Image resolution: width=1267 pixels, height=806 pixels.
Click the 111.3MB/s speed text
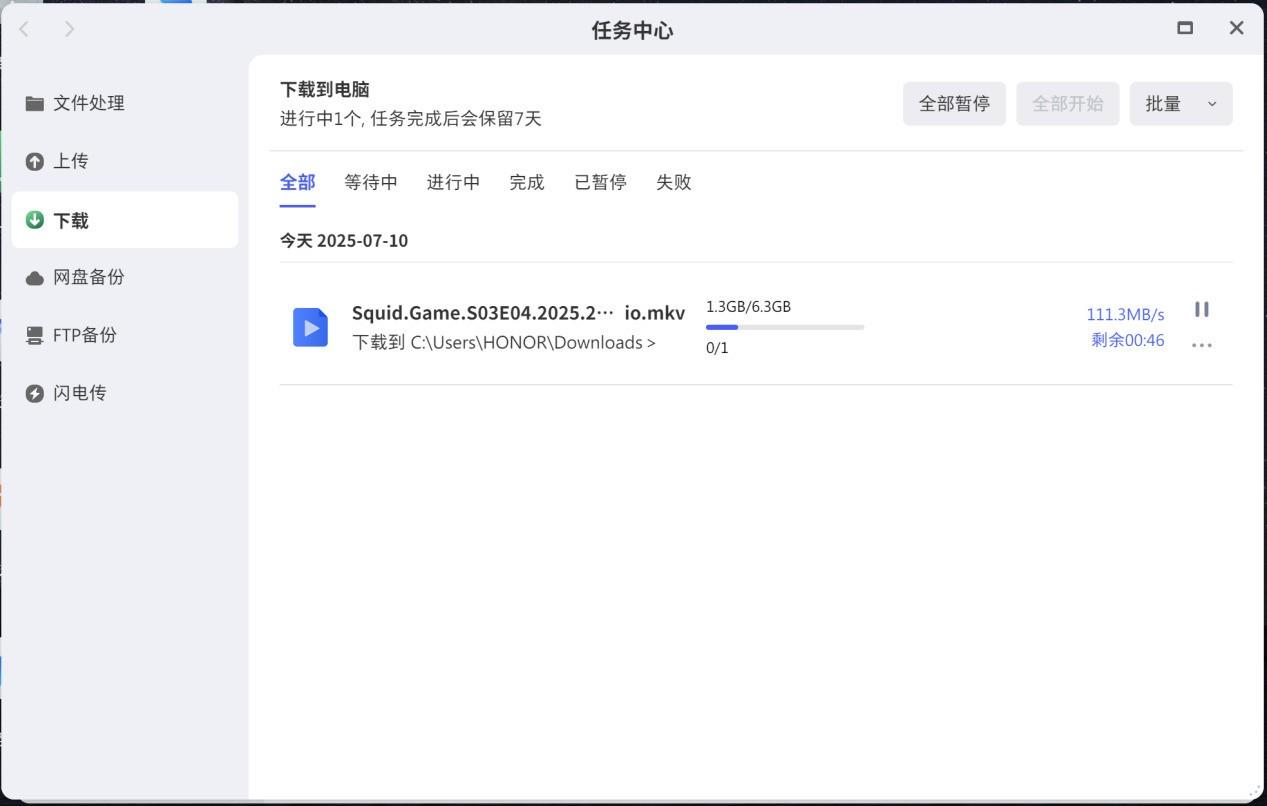coord(1125,315)
